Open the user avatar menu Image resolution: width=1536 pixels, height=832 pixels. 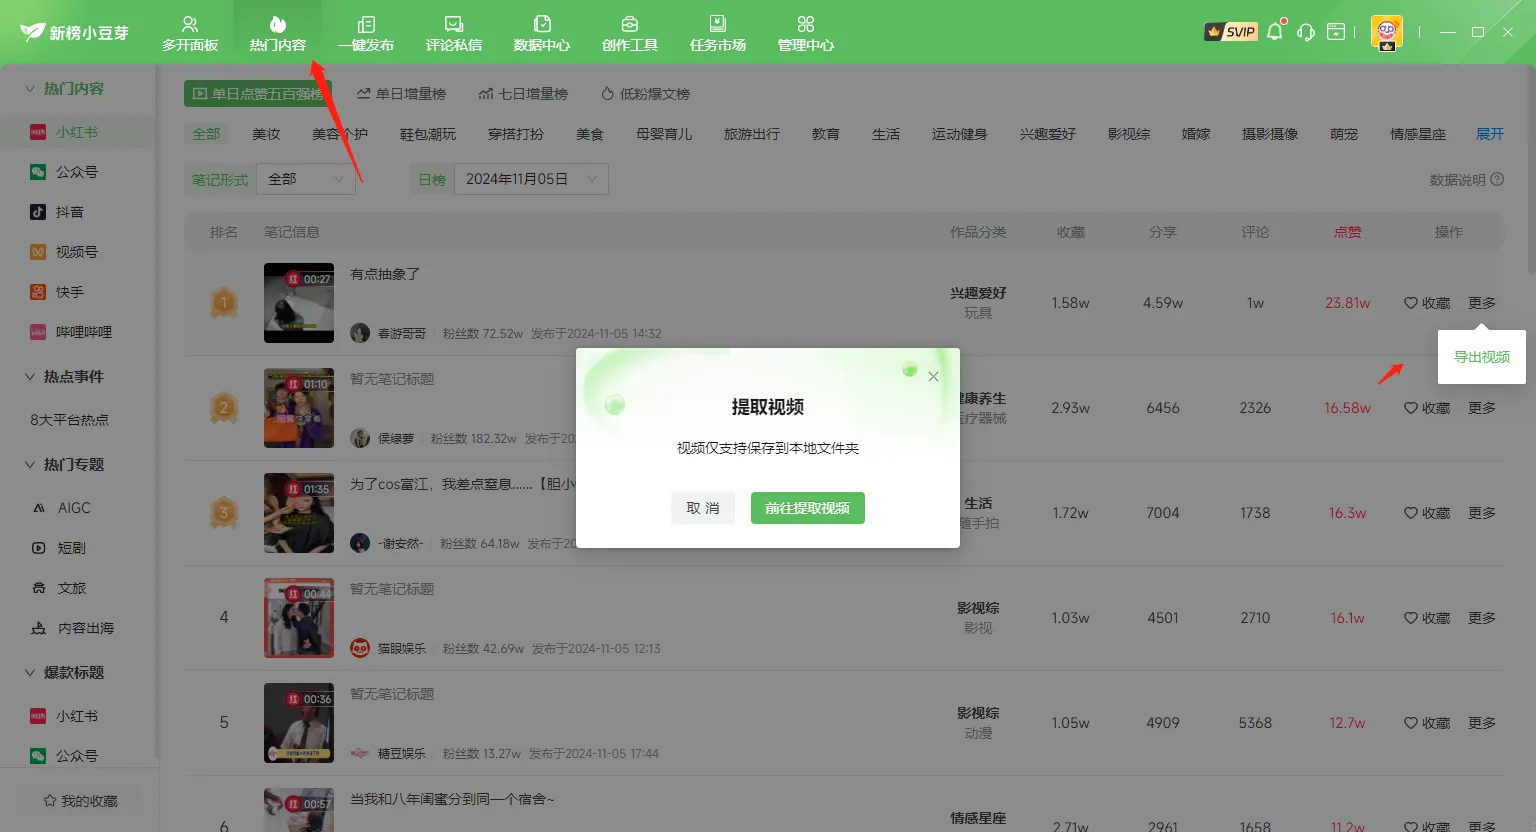[x=1387, y=32]
